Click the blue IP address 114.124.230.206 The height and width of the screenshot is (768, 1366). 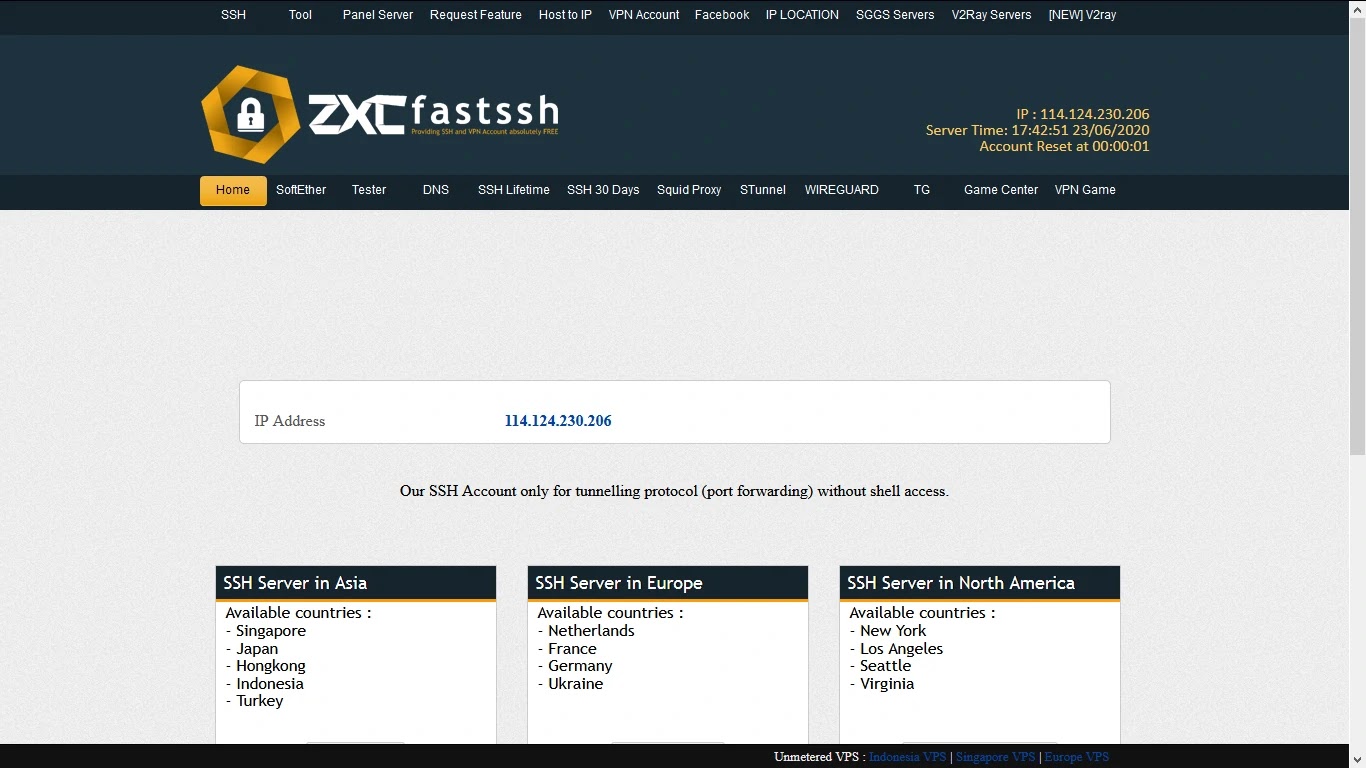(558, 421)
